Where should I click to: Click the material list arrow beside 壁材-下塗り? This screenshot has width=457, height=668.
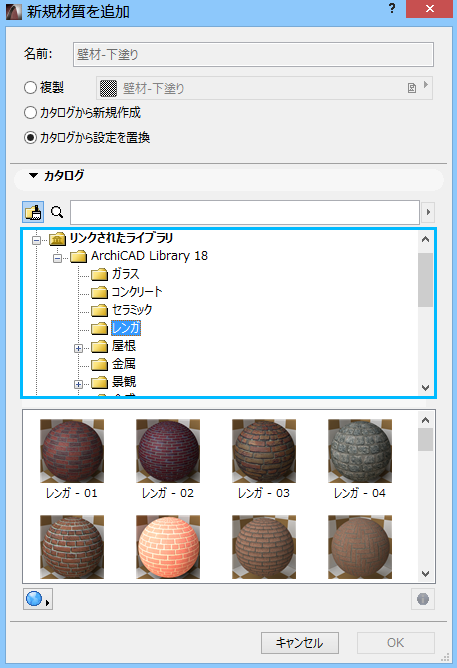coord(425,85)
